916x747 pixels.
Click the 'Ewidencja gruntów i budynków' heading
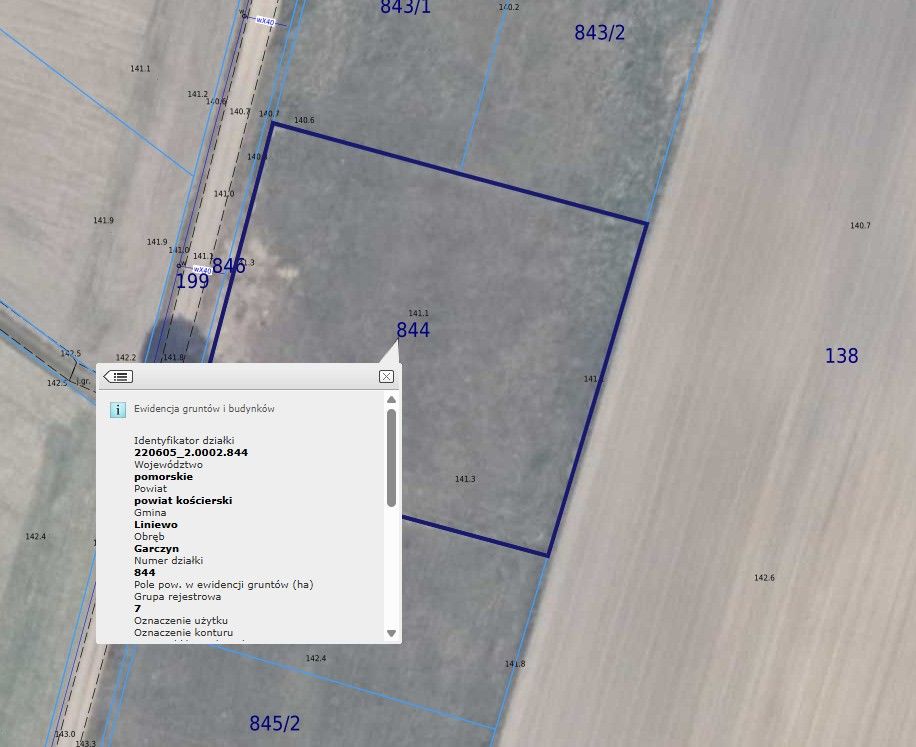pyautogui.click(x=204, y=409)
